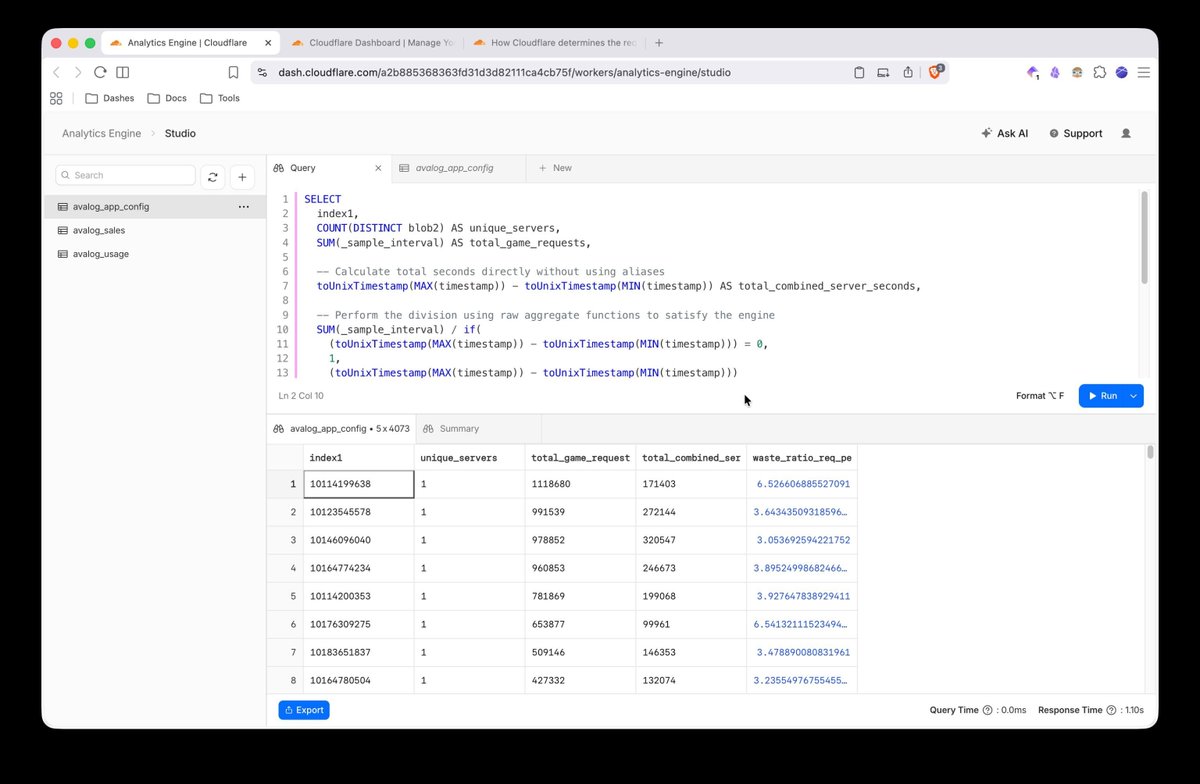This screenshot has height=784, width=1200.
Task: Toggle the browser sidebar panel icon
Action: 122,72
